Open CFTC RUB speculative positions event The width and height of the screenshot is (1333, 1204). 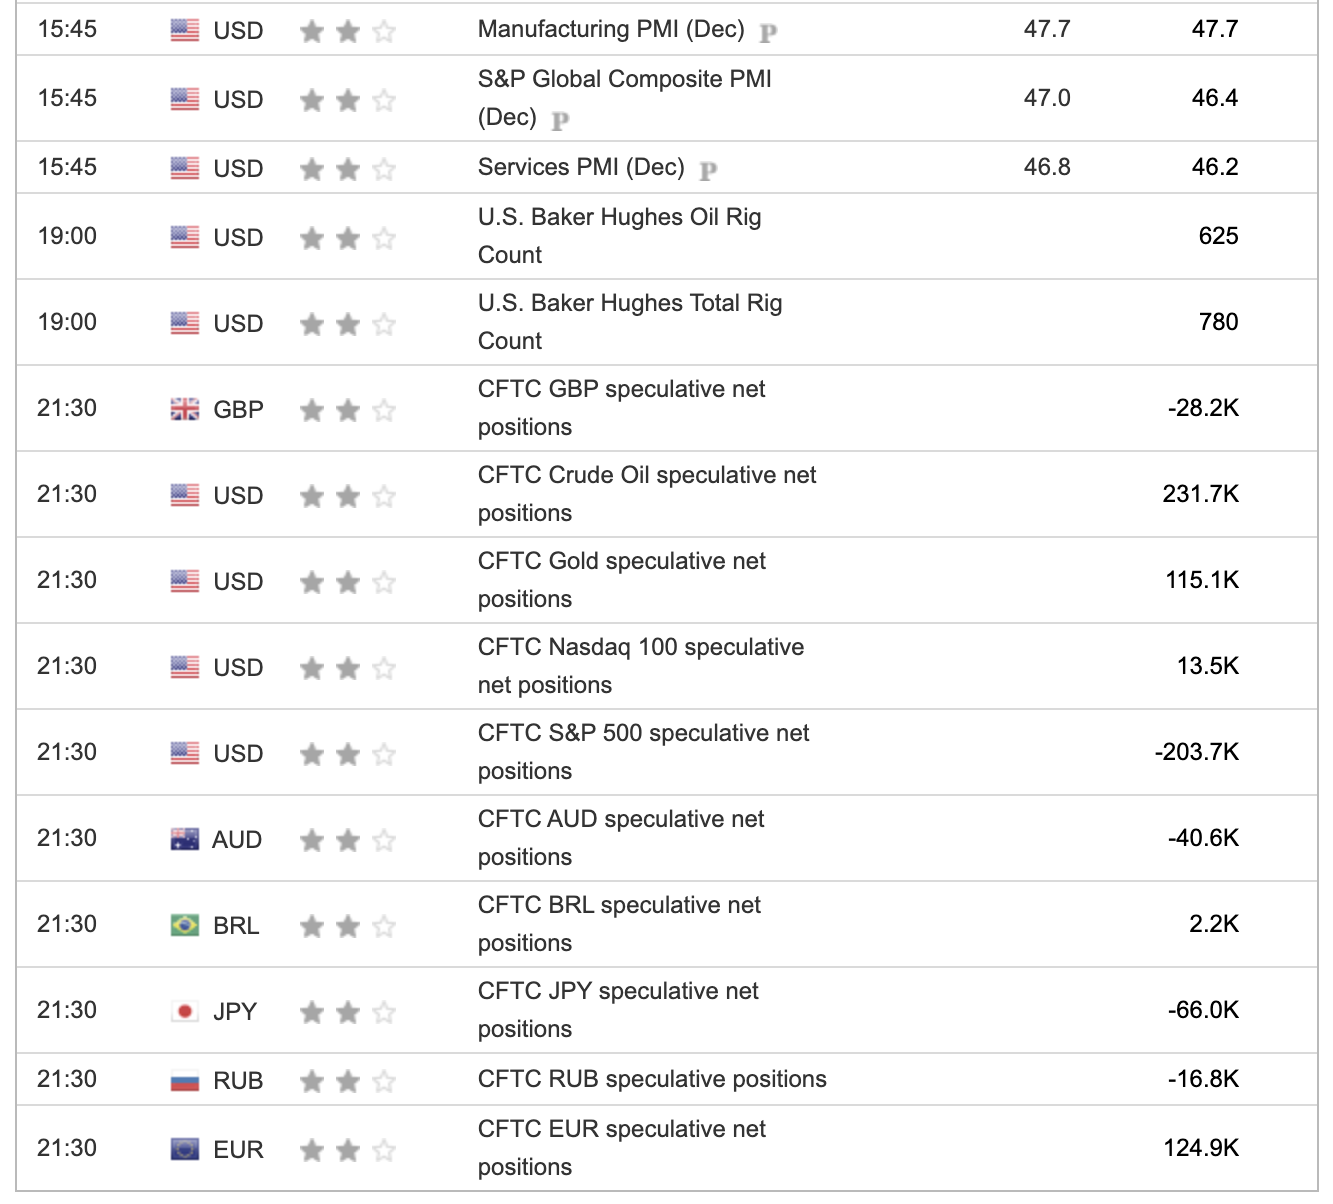click(652, 1079)
